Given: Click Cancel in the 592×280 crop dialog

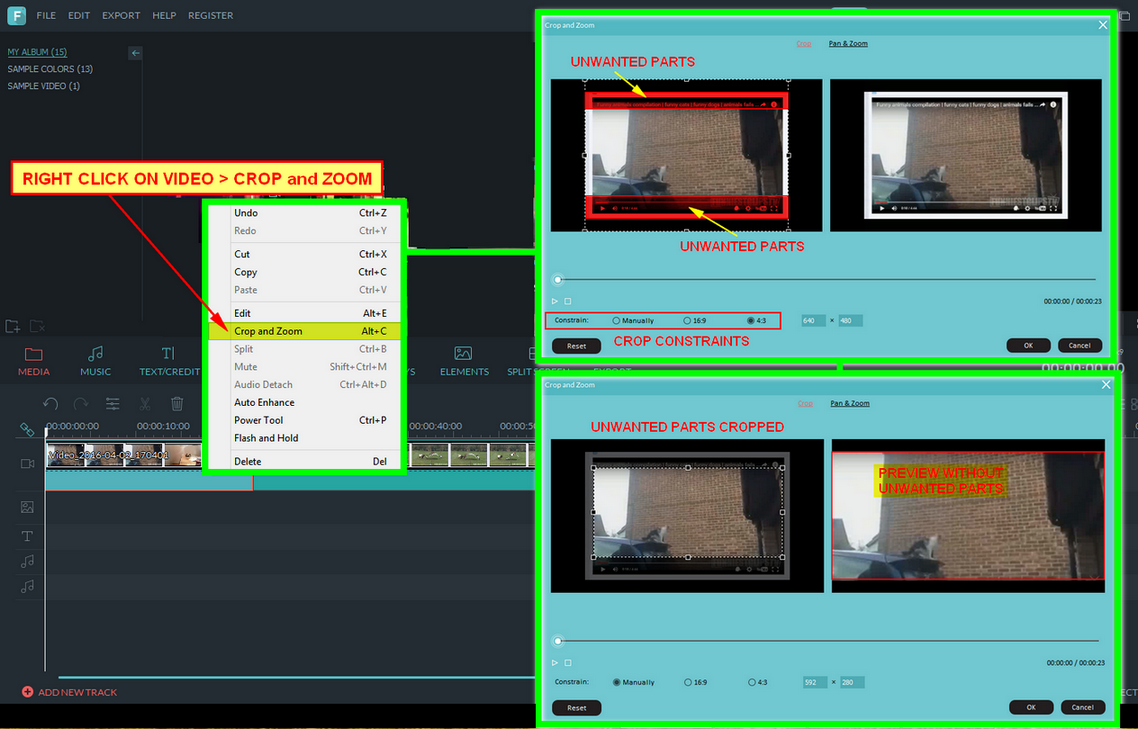Looking at the screenshot, I should 1082,706.
